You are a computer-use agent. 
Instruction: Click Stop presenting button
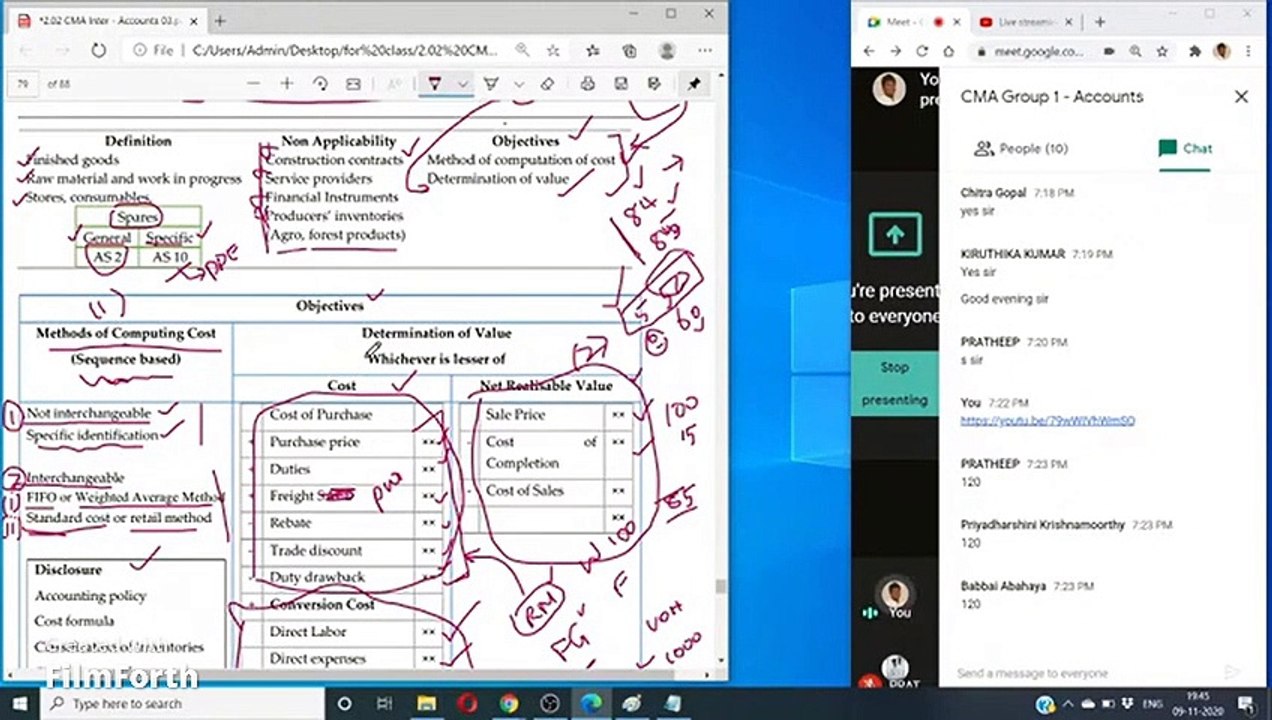894,383
